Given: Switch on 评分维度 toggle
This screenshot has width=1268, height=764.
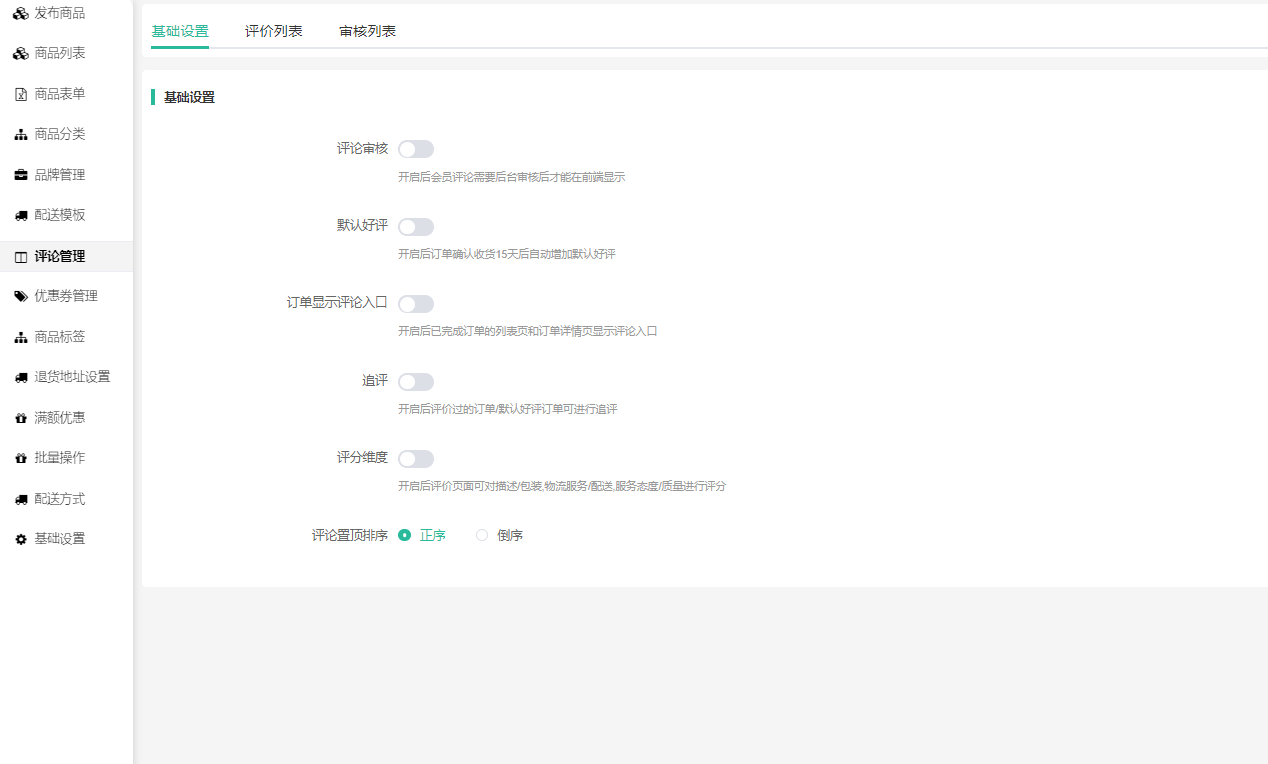Looking at the screenshot, I should pos(415,459).
